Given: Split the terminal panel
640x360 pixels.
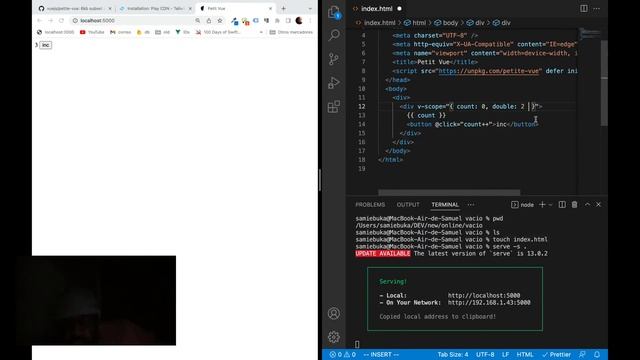Looking at the screenshot, I should [x=562, y=204].
